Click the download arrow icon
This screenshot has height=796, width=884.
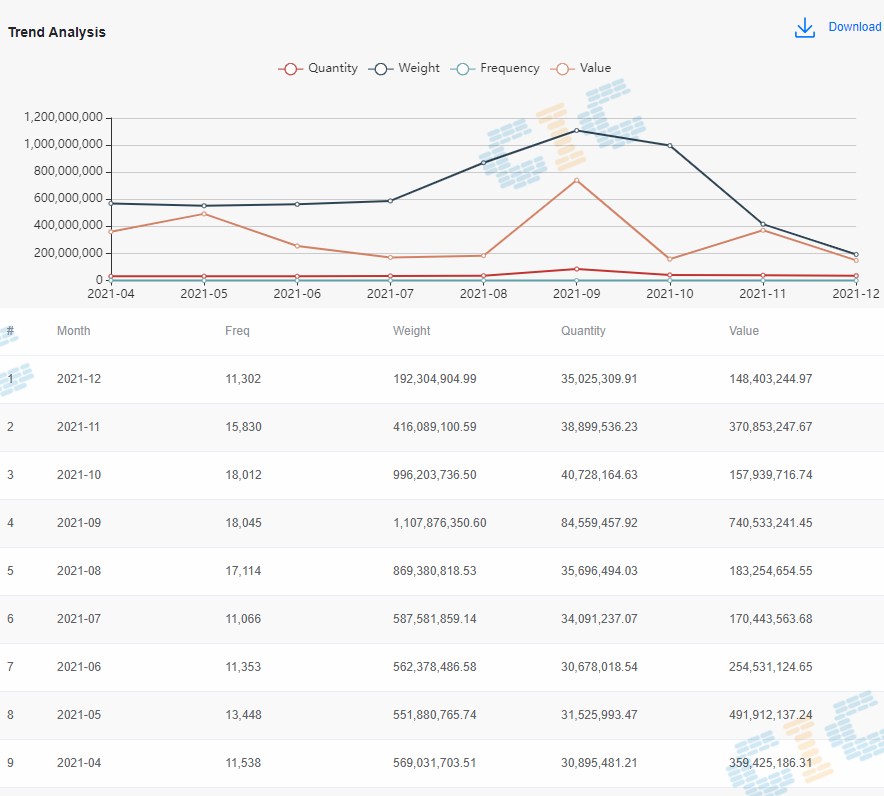(x=805, y=28)
